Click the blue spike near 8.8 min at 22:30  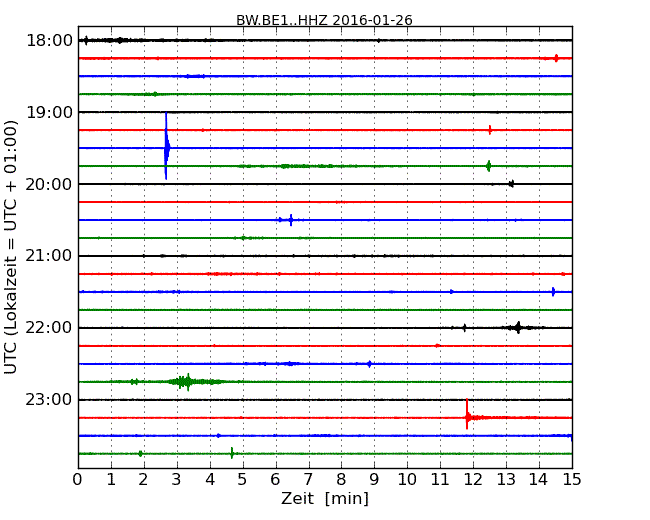[369, 364]
